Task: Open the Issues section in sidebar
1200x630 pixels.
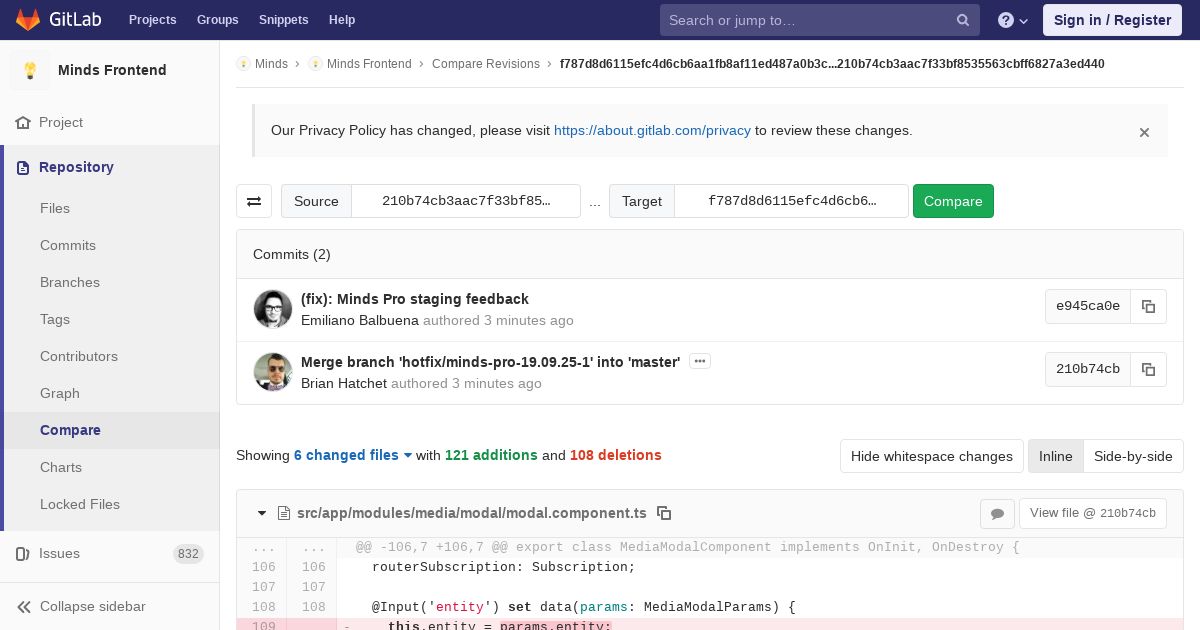Action: coord(109,553)
